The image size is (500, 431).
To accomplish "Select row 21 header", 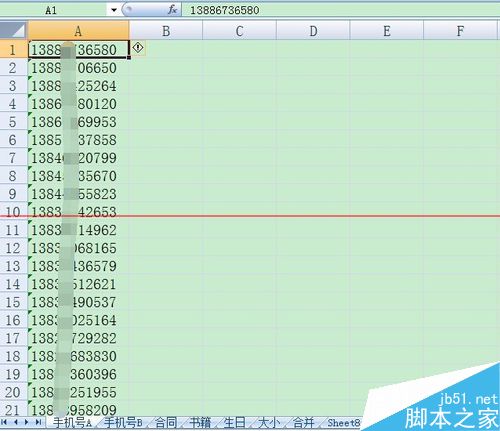I will coord(13,409).
